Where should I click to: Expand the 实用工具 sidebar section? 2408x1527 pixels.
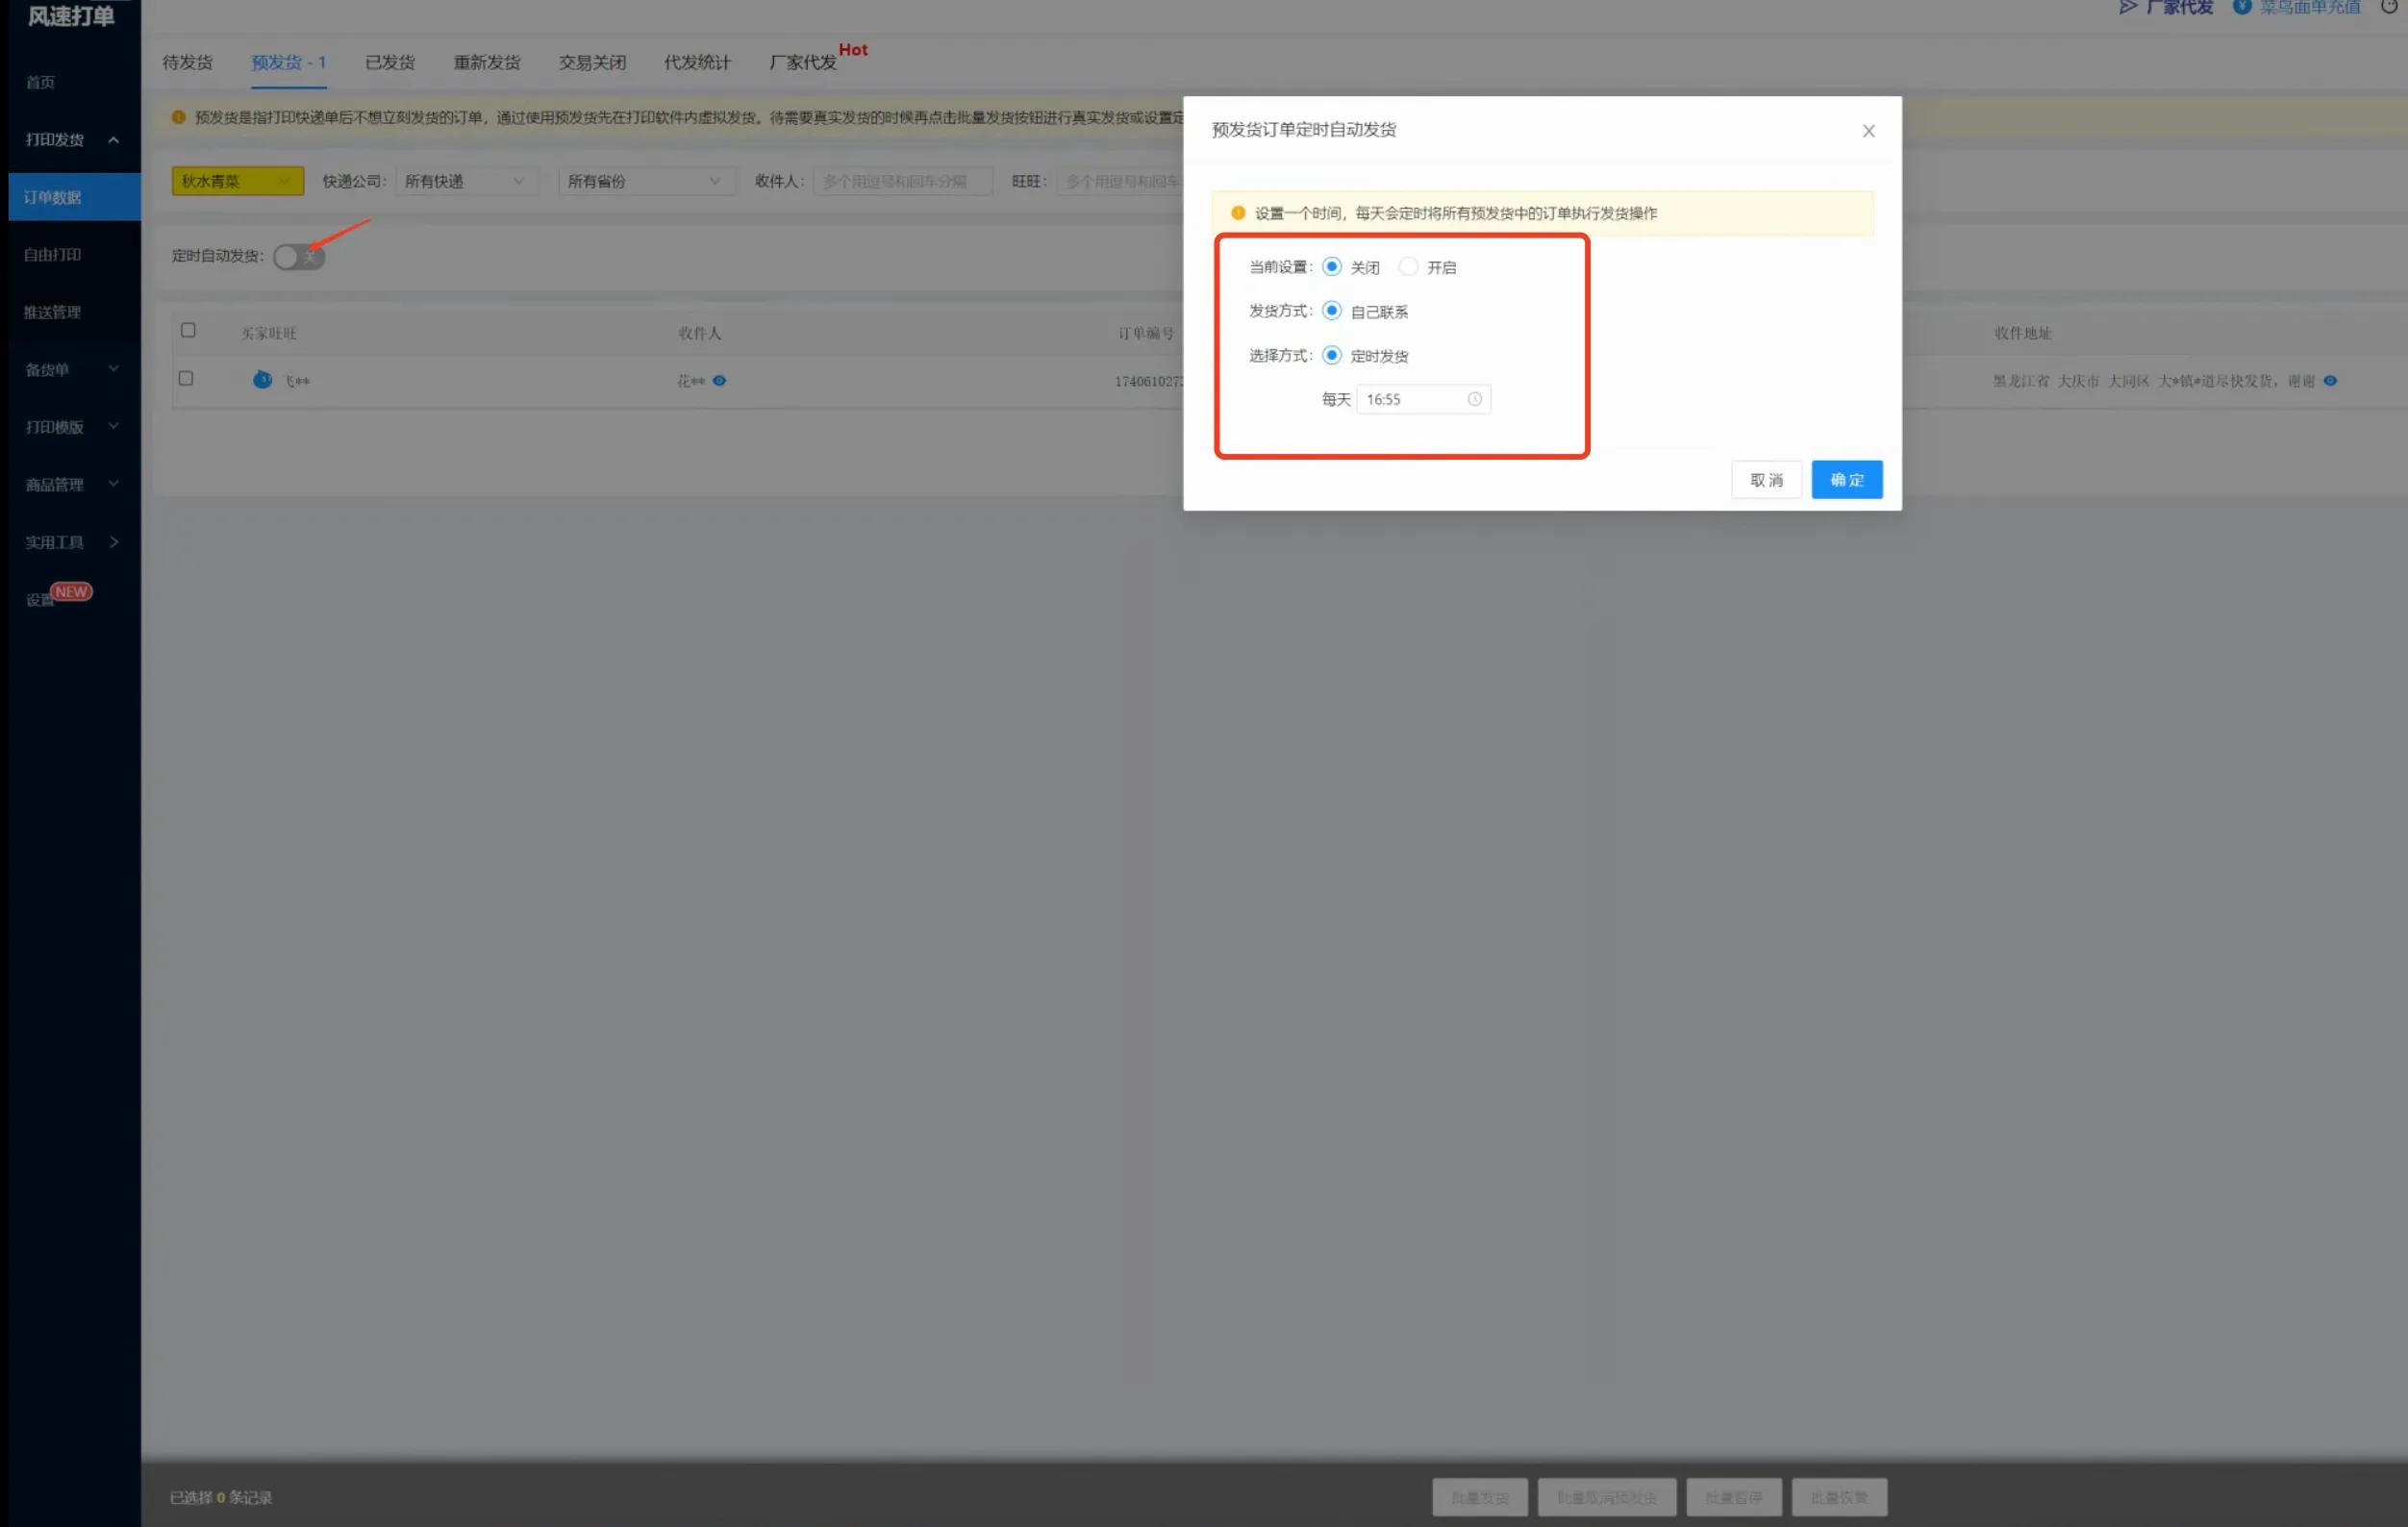tap(74, 542)
